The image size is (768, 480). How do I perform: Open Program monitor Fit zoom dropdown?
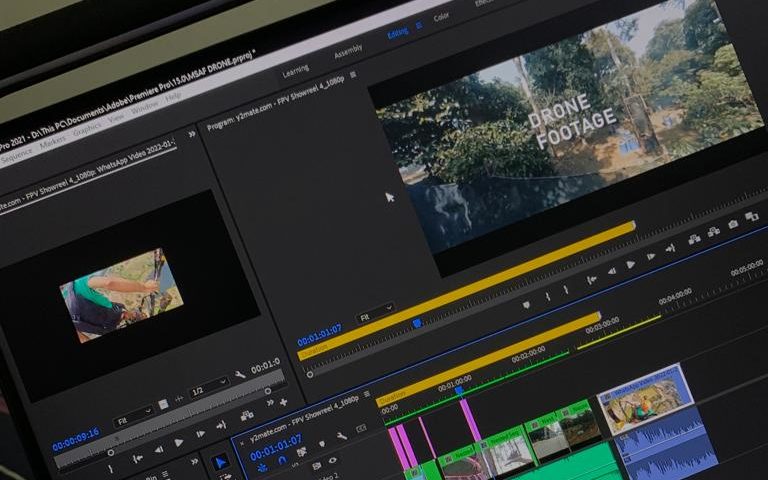point(376,312)
